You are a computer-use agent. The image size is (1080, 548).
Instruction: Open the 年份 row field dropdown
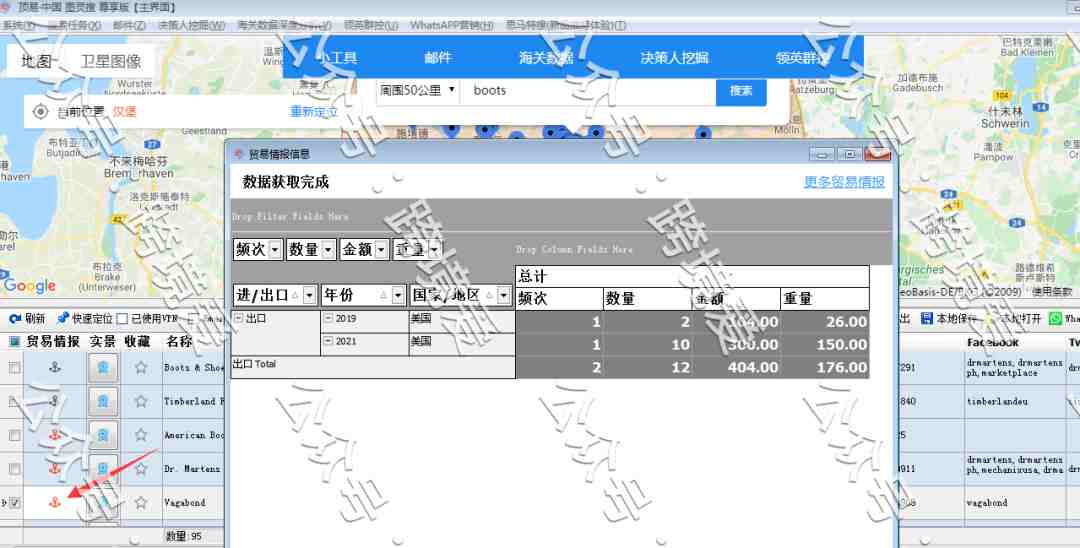coord(398,295)
